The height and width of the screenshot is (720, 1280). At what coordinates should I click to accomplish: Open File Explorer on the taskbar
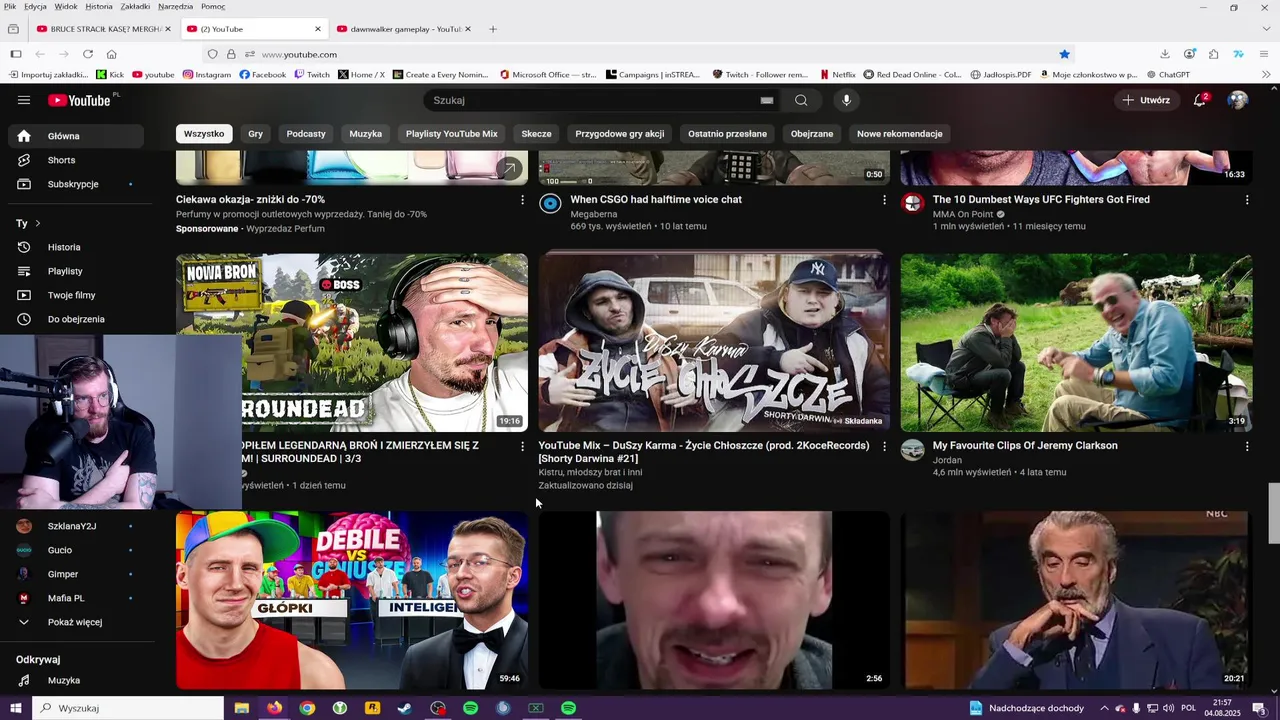coord(241,708)
